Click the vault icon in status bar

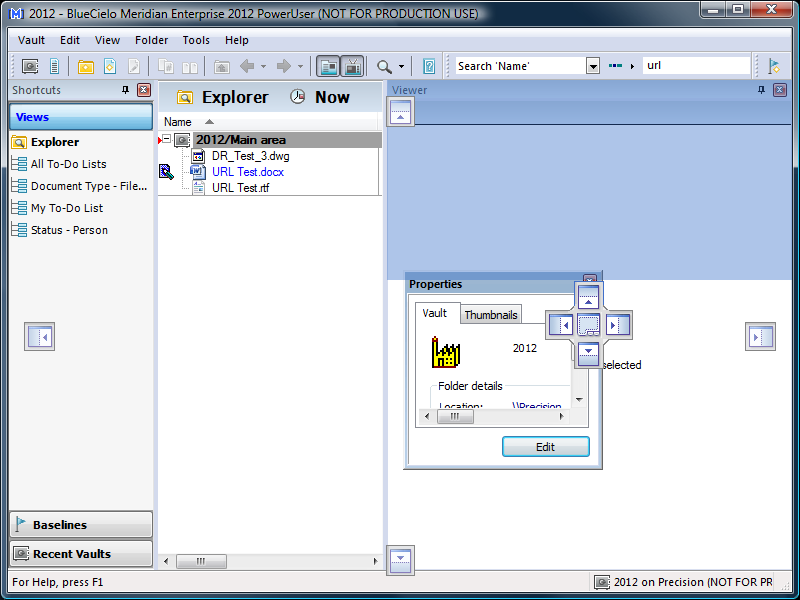602,582
